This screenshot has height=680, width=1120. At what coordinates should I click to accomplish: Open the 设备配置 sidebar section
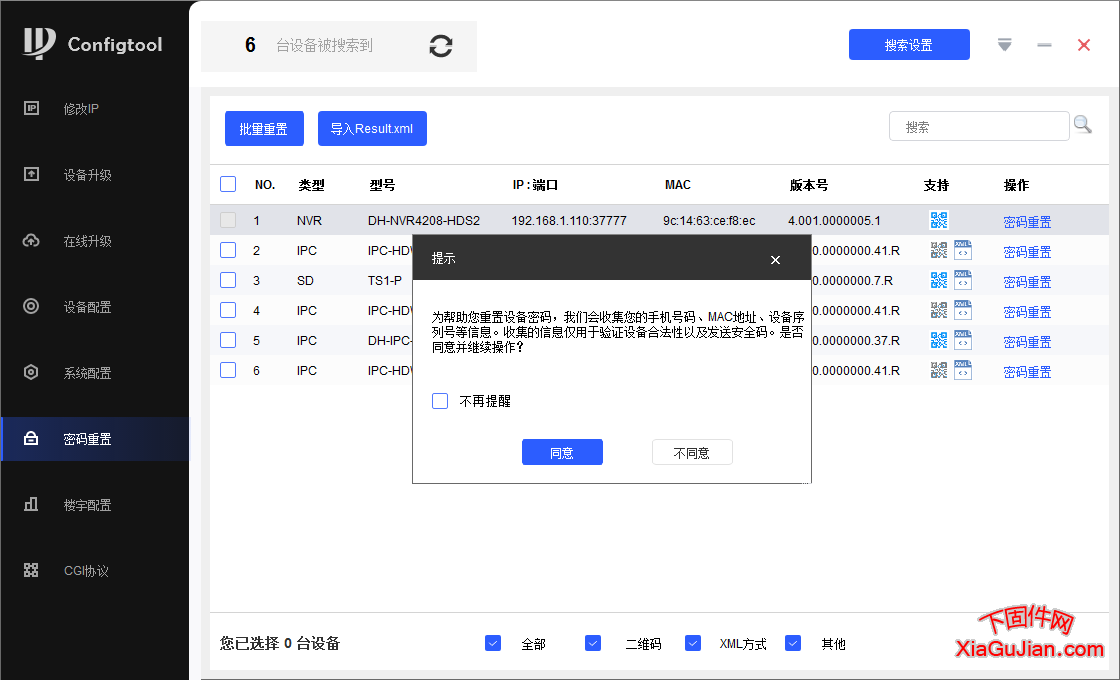(94, 307)
